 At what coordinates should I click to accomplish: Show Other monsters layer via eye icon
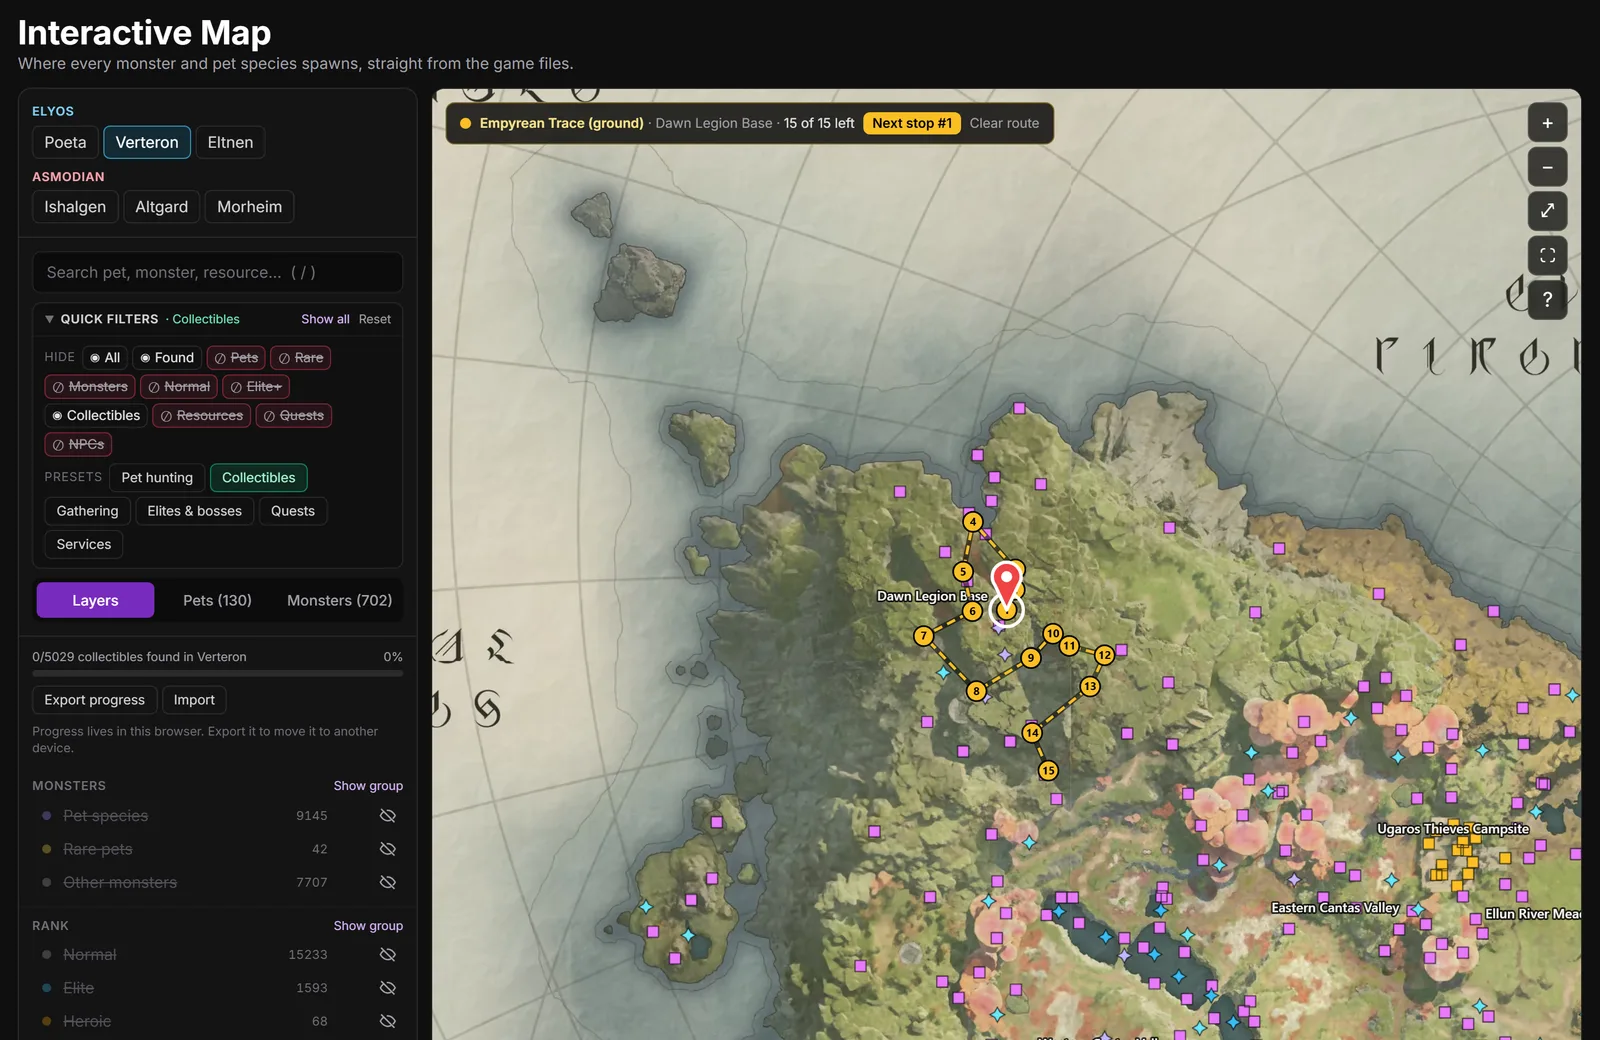(x=388, y=882)
